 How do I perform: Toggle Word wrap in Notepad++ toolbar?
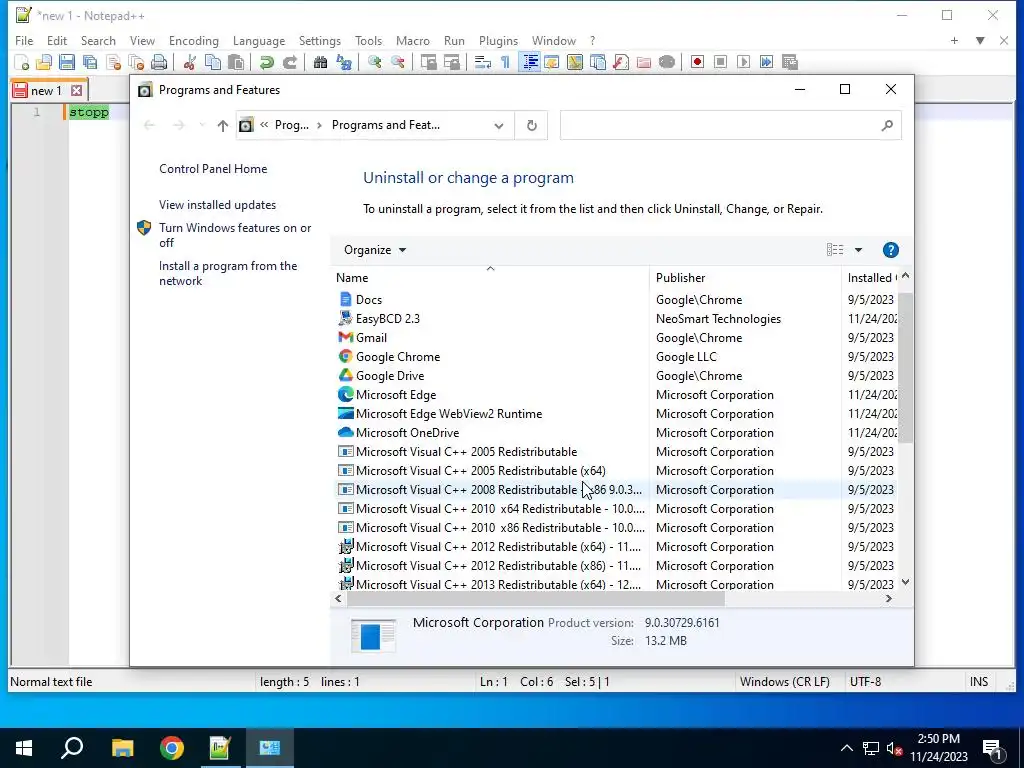[482, 63]
